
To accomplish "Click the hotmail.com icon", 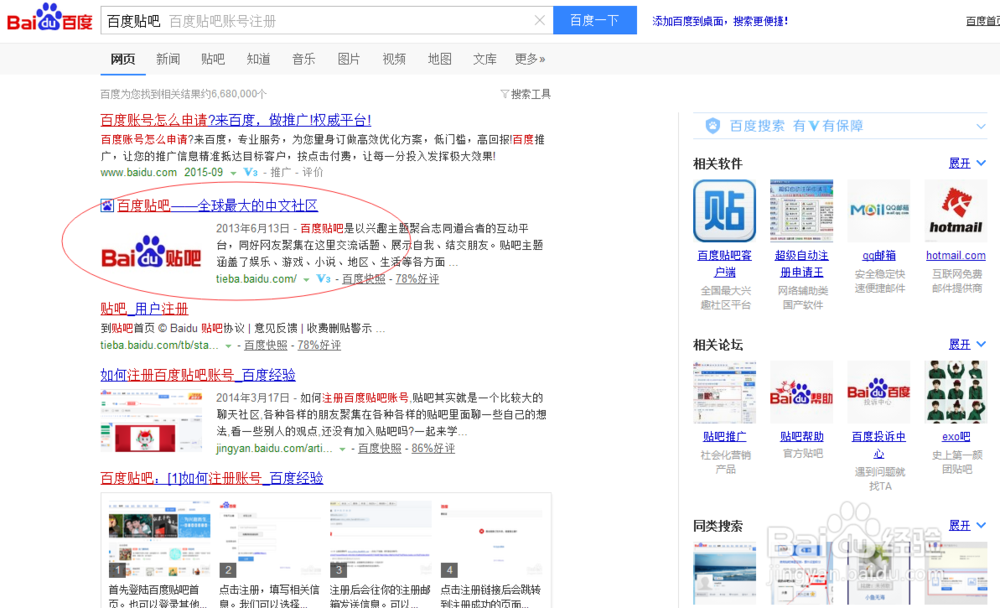I will pyautogui.click(x=955, y=211).
